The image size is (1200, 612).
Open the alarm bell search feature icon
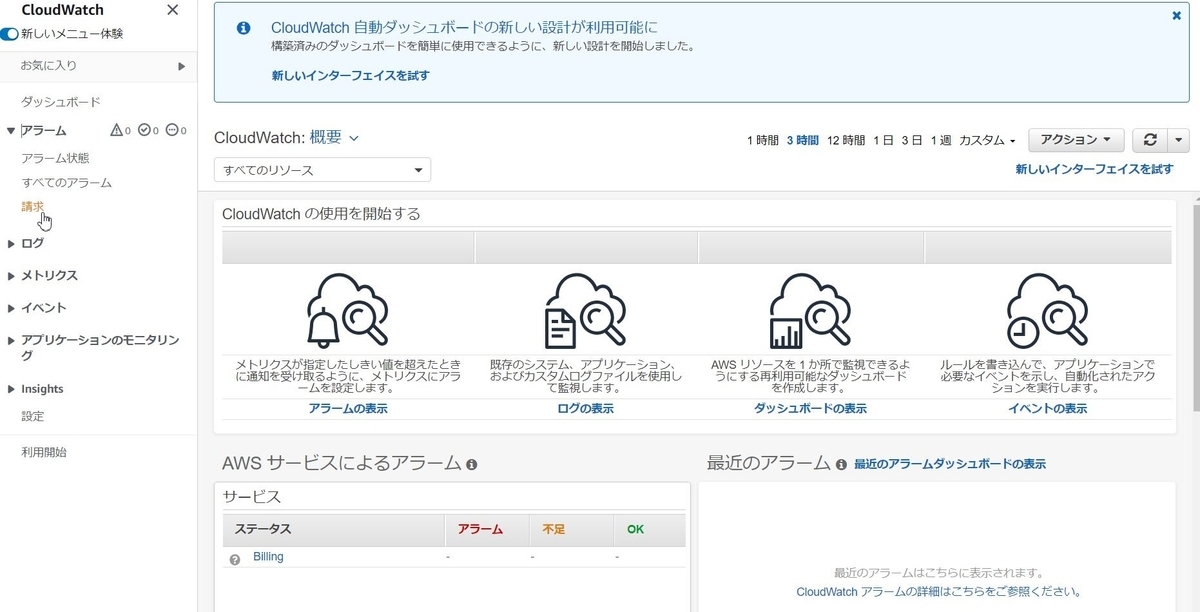348,311
